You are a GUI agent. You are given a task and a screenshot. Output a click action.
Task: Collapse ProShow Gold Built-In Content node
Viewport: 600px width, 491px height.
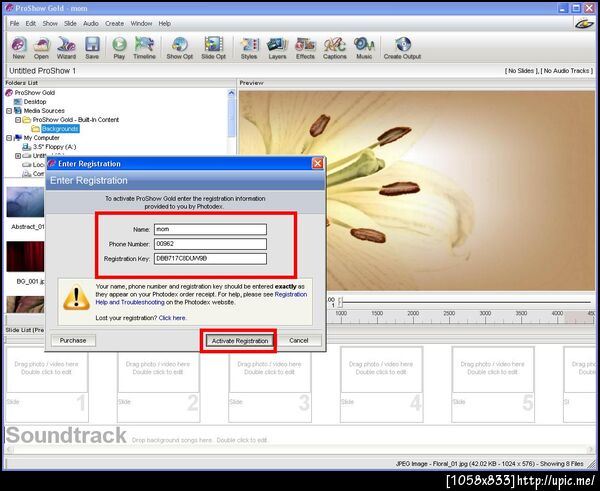click(18, 120)
